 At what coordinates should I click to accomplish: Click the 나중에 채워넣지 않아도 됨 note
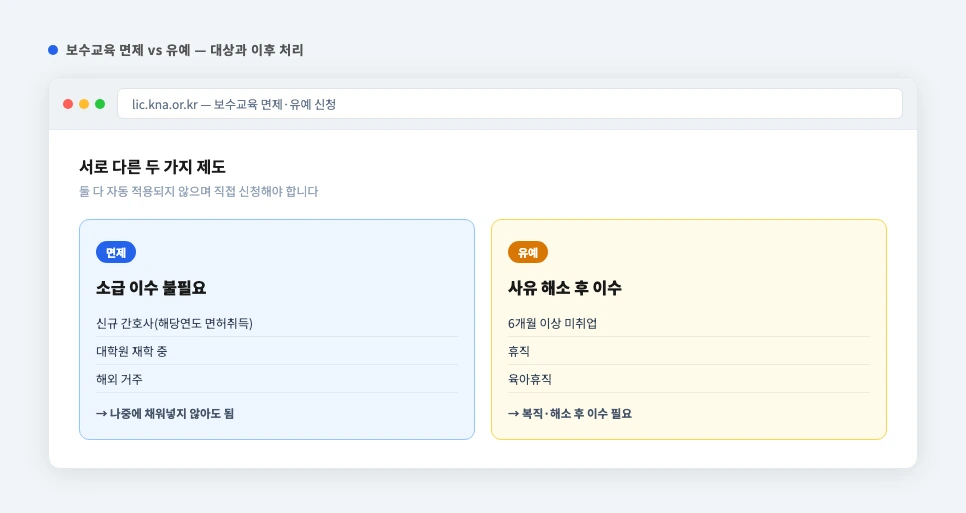click(x=165, y=414)
